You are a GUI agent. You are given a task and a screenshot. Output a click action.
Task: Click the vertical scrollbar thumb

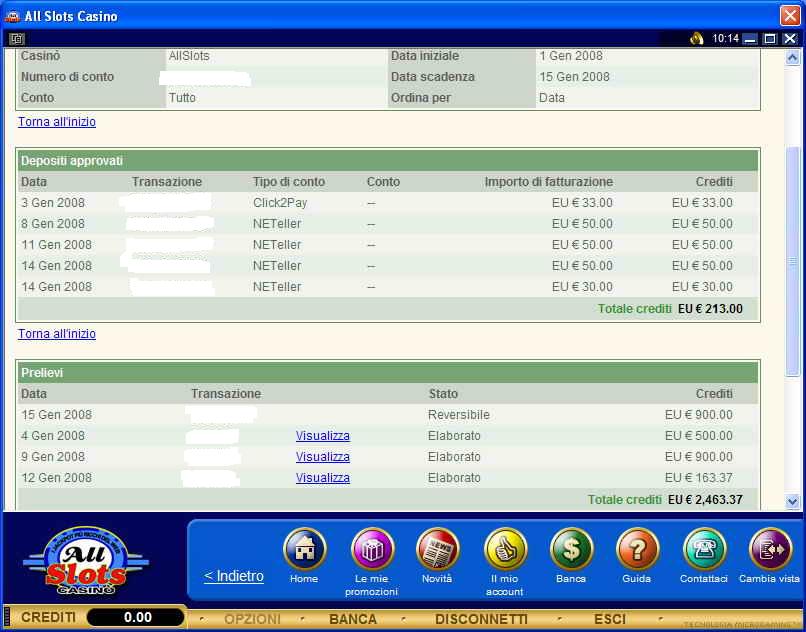pyautogui.click(x=793, y=261)
